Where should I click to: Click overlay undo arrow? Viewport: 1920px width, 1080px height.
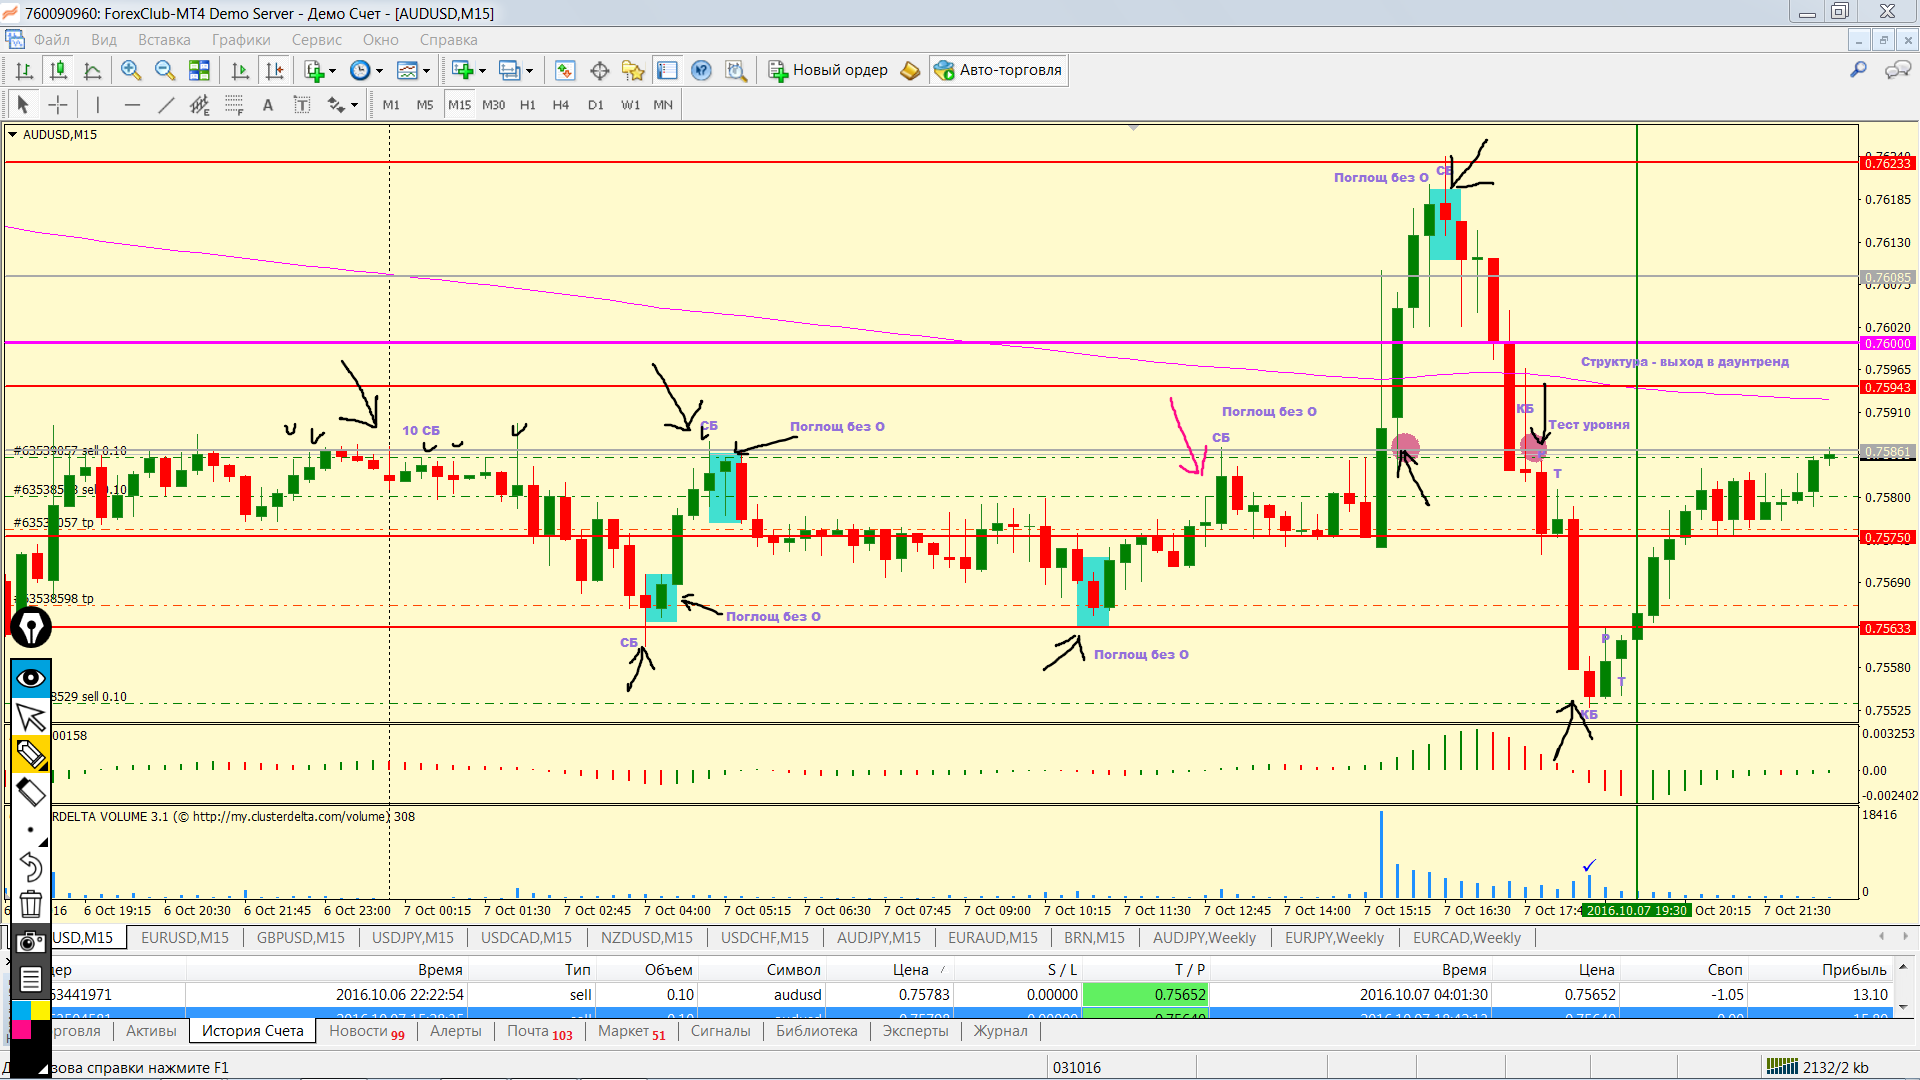pyautogui.click(x=31, y=867)
